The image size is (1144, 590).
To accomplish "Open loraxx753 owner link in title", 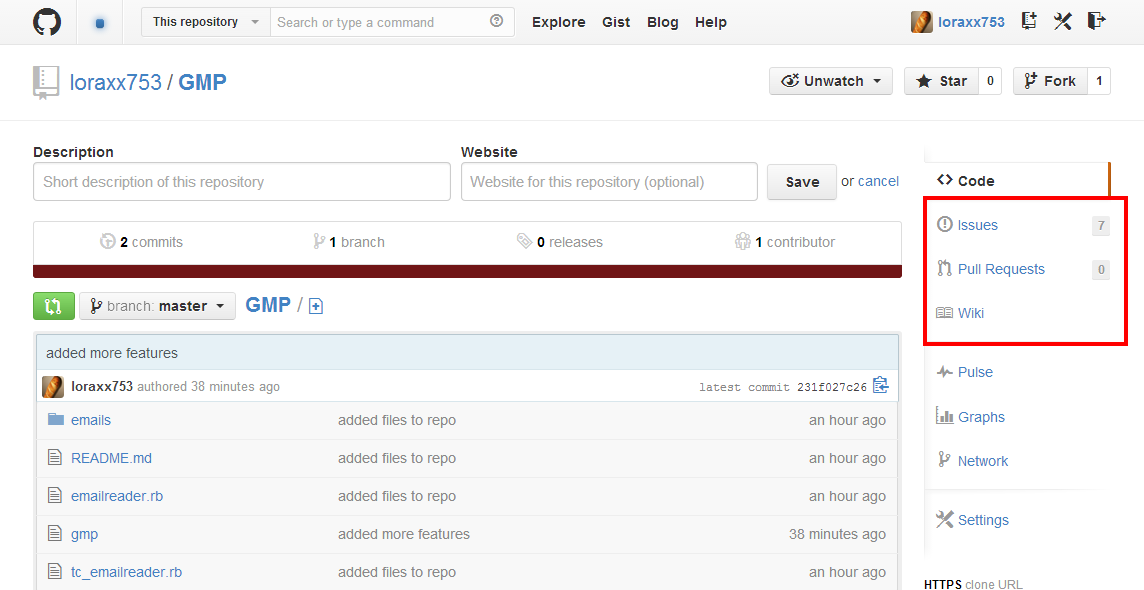I will [115, 82].
